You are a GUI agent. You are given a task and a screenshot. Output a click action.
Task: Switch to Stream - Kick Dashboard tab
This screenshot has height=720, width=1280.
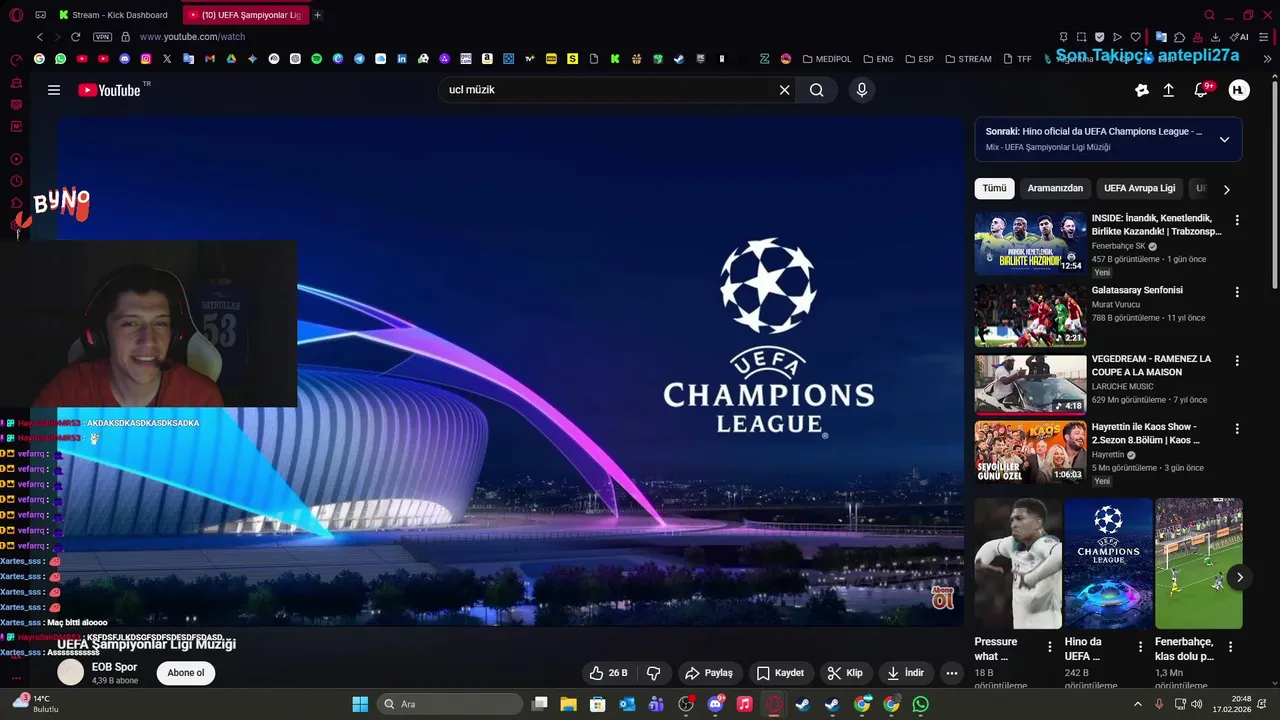[114, 15]
